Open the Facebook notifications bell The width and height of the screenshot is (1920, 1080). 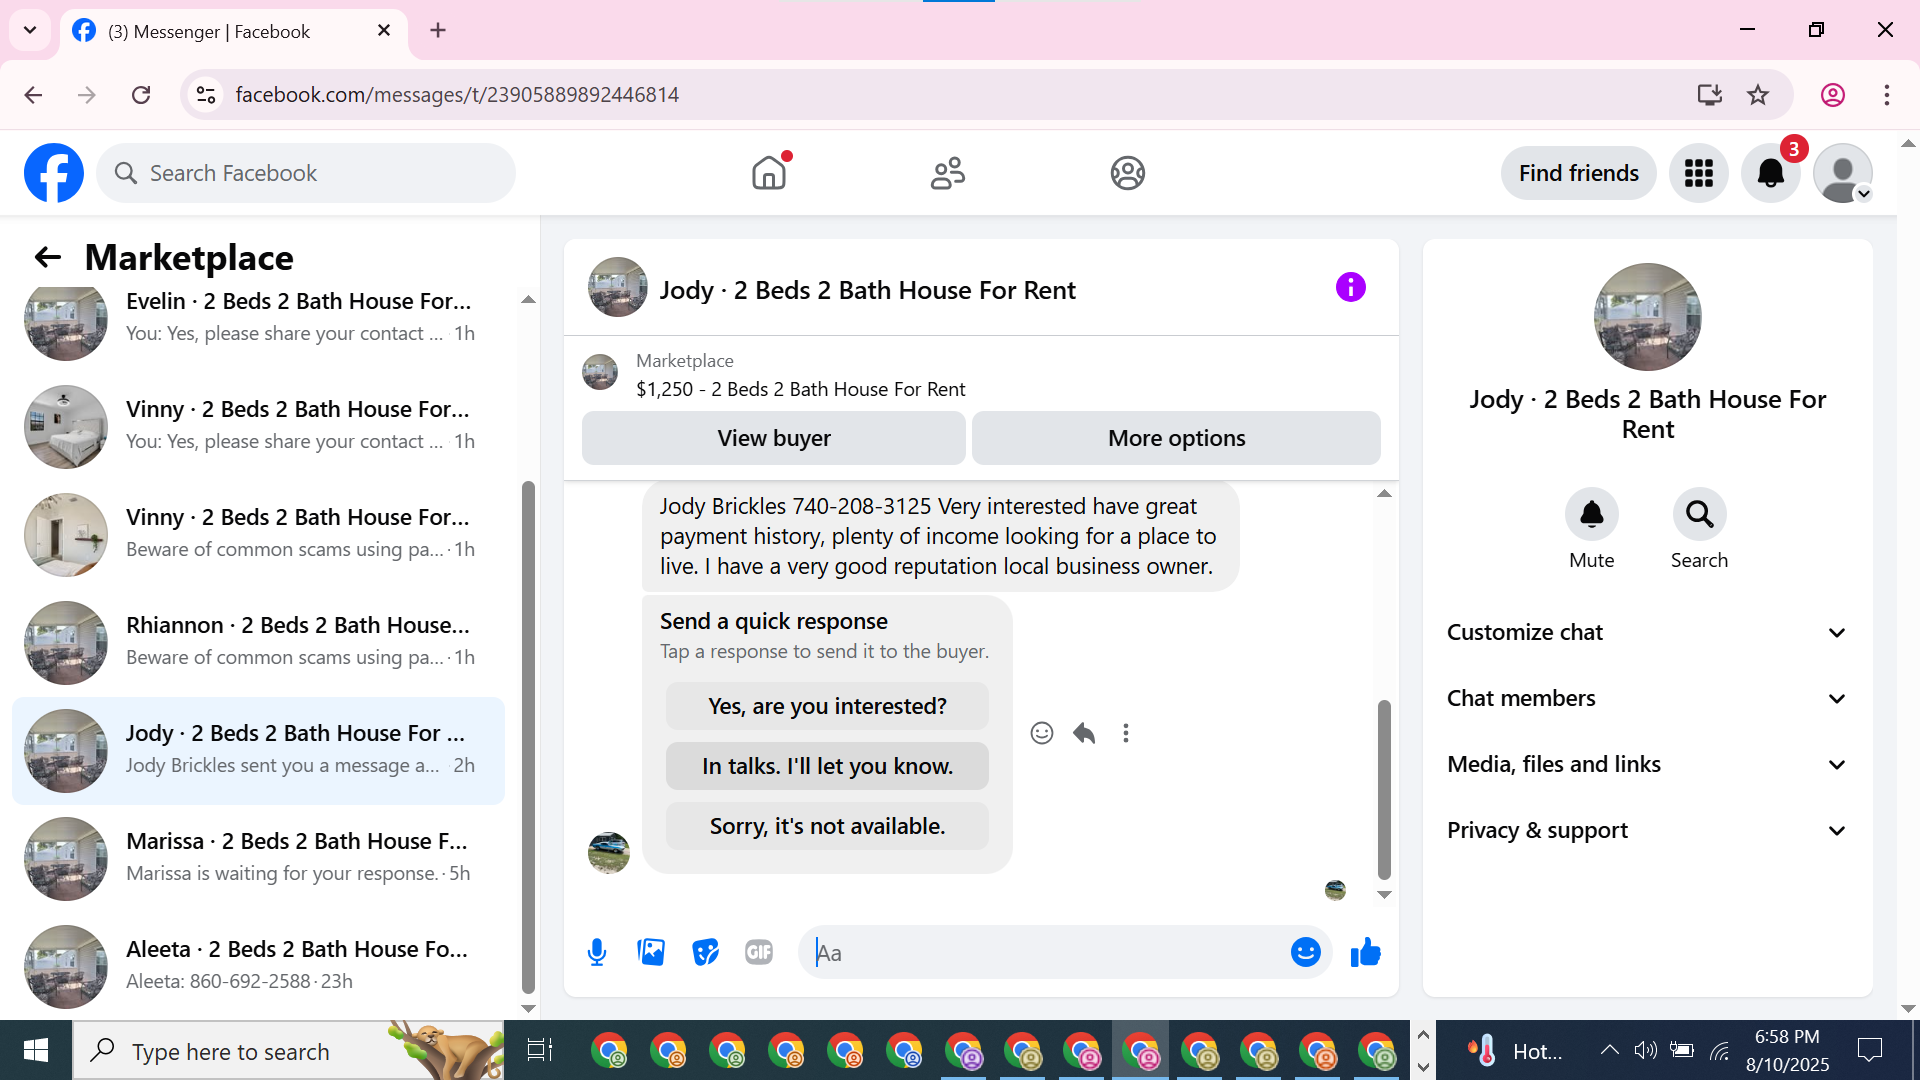[x=1770, y=173]
